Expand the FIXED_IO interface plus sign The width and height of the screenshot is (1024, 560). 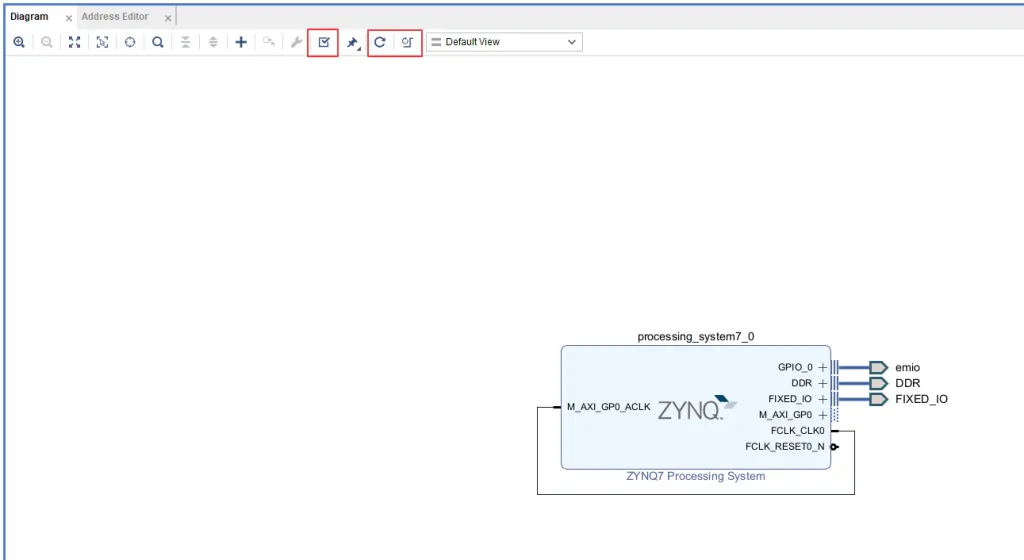click(823, 399)
